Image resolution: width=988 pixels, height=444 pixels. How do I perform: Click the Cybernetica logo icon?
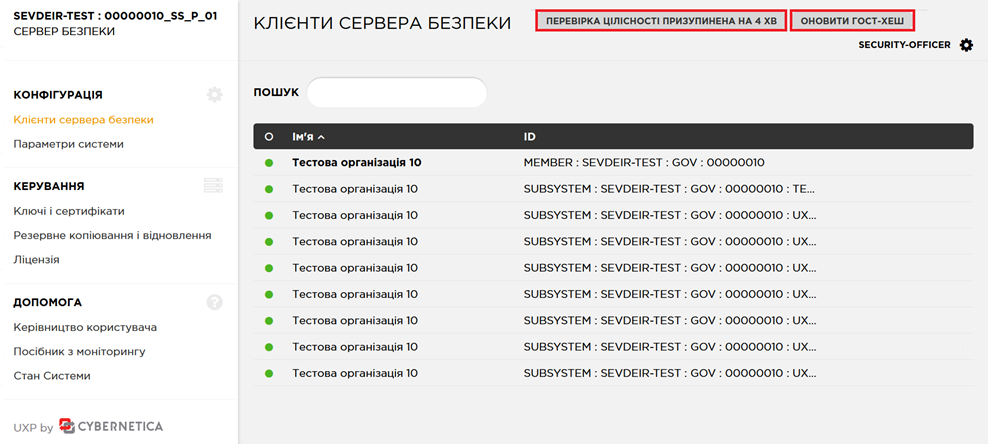67,426
